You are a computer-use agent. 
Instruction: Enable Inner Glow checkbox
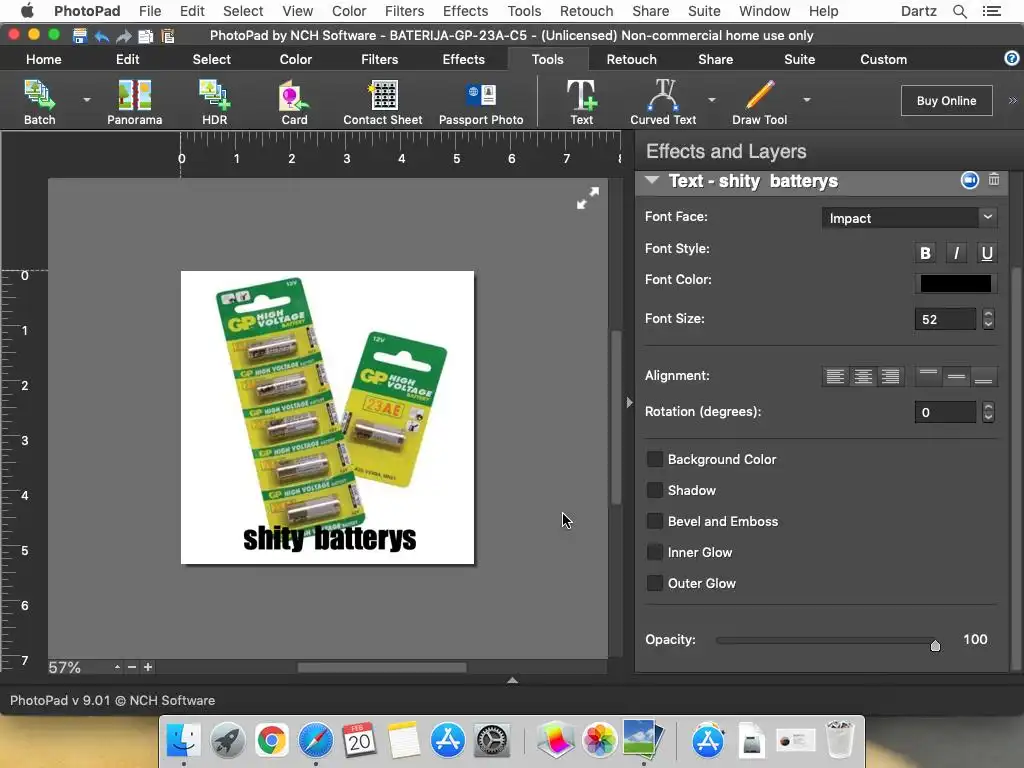654,552
